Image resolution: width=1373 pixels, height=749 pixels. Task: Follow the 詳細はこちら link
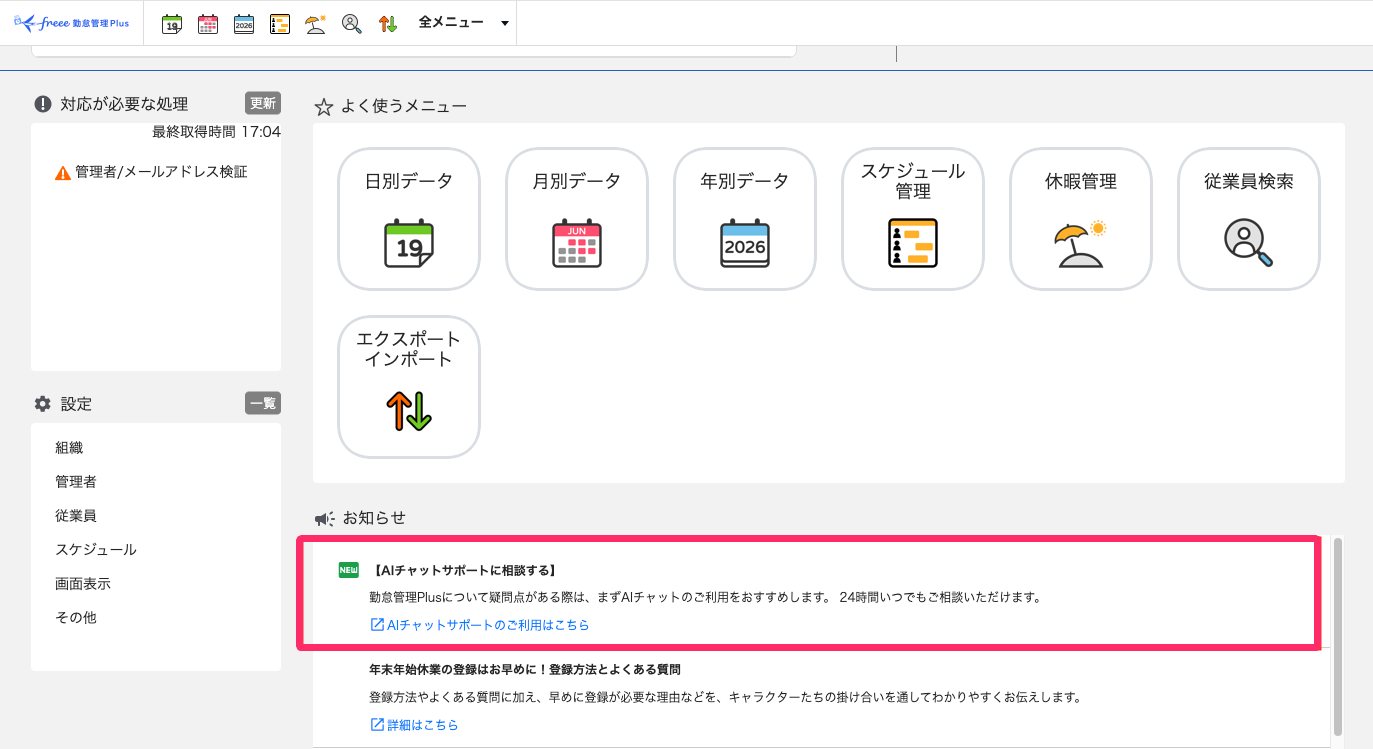[414, 725]
